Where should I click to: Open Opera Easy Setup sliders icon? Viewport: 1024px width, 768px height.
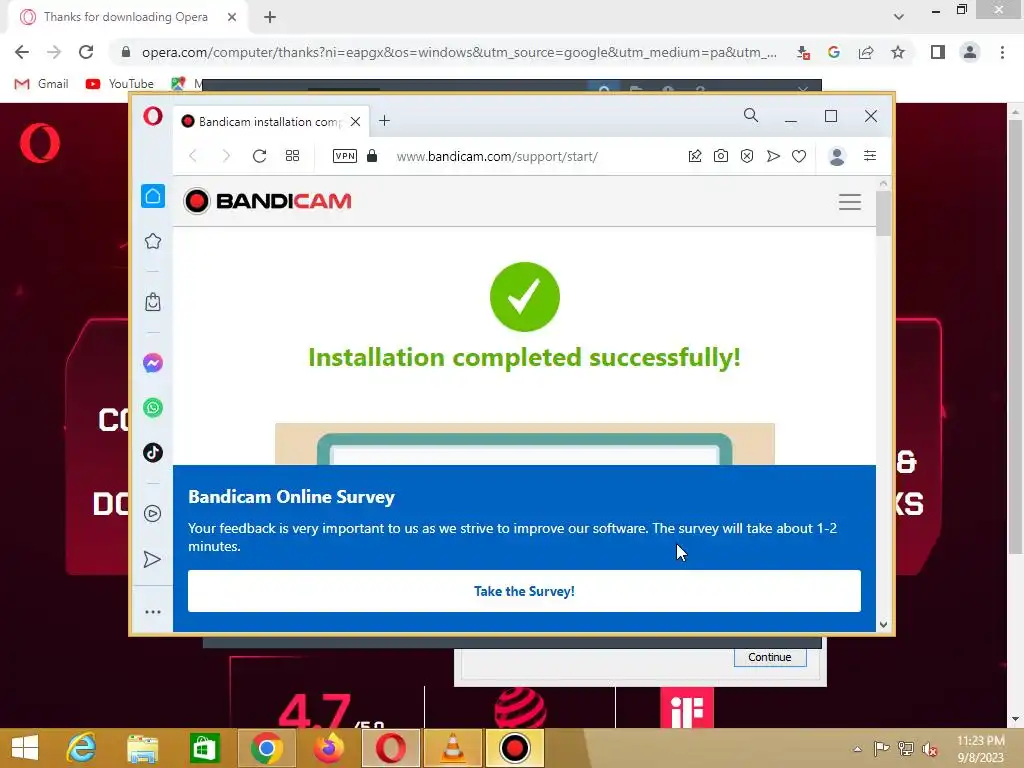(x=870, y=155)
